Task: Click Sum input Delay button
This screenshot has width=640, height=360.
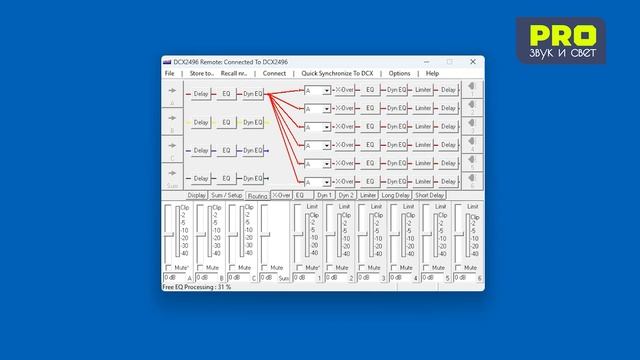Action: [x=200, y=178]
